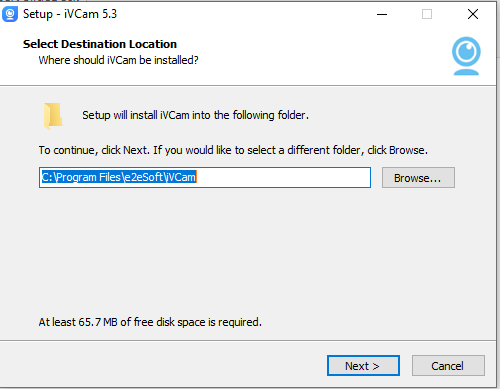Screen dimensions: 500x389
Task: Click the iVCam icon in title bar
Action: 10,14
